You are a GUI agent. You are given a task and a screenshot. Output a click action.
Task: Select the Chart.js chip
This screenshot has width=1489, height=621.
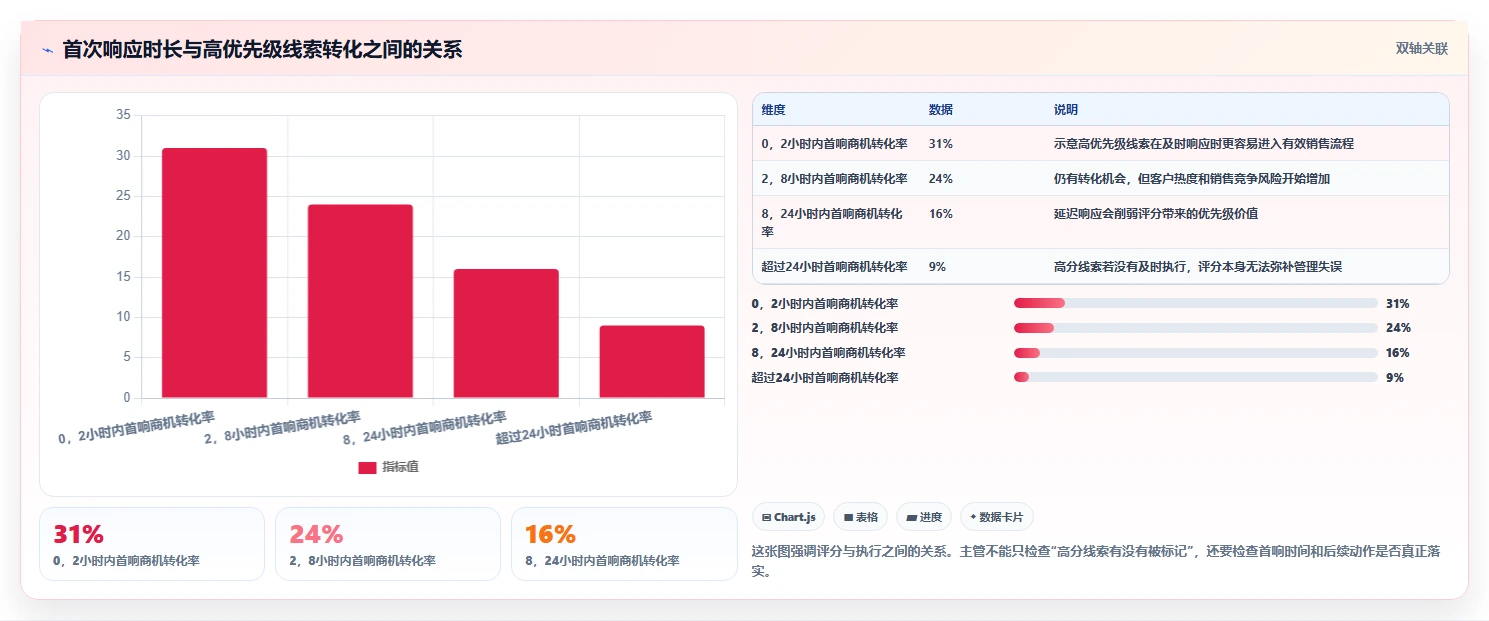tap(788, 517)
